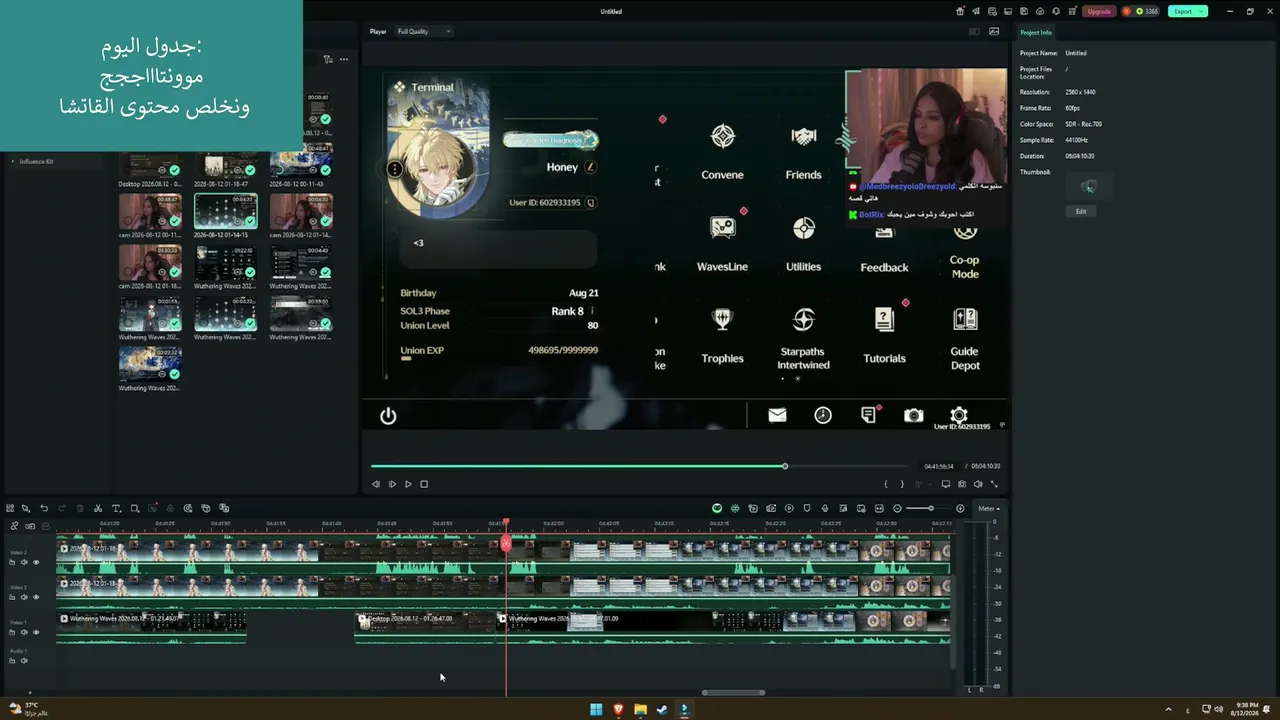The image size is (1280, 720).
Task: Click the playhead marker on timeline ruler
Action: [506, 522]
